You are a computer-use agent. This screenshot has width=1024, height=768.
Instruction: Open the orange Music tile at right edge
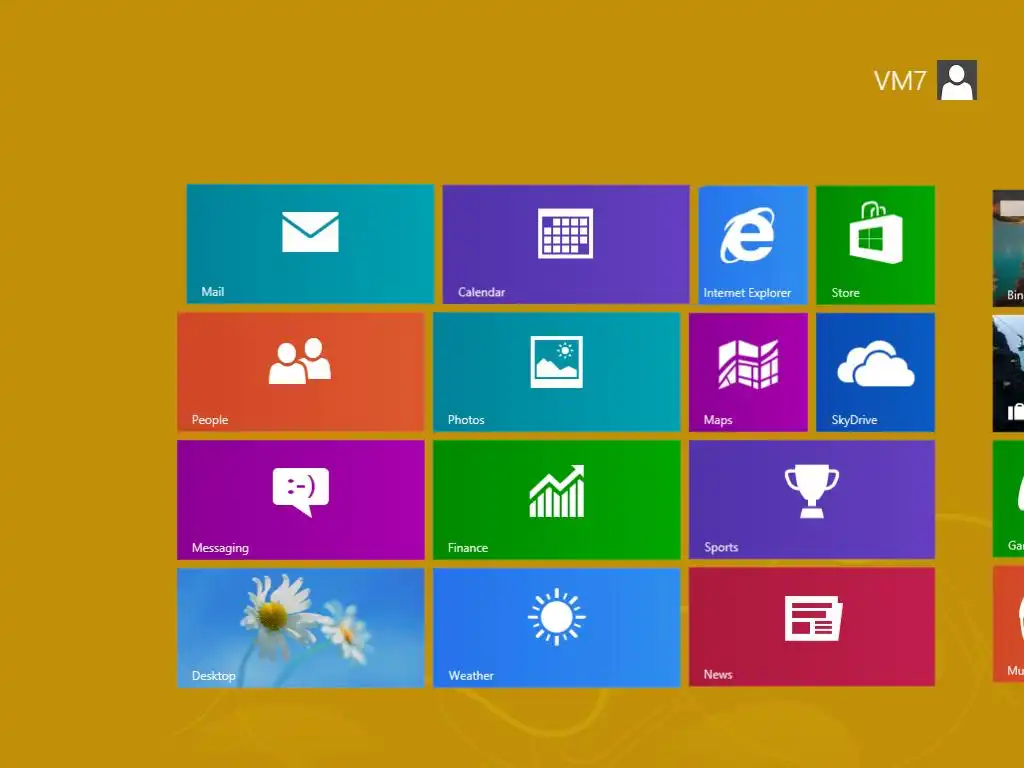coord(1008,624)
